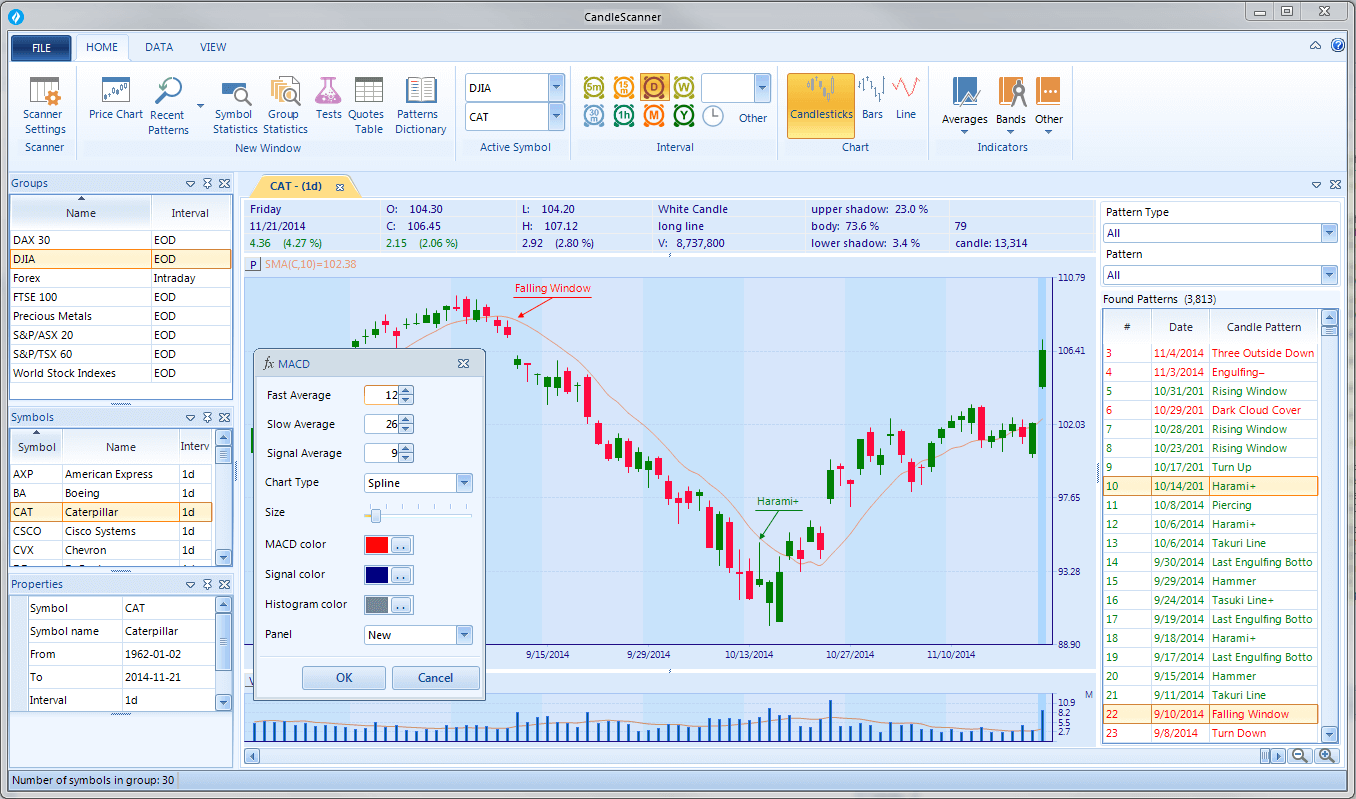Open the MACD Chart Type dropdown
The height and width of the screenshot is (799, 1356).
462,483
